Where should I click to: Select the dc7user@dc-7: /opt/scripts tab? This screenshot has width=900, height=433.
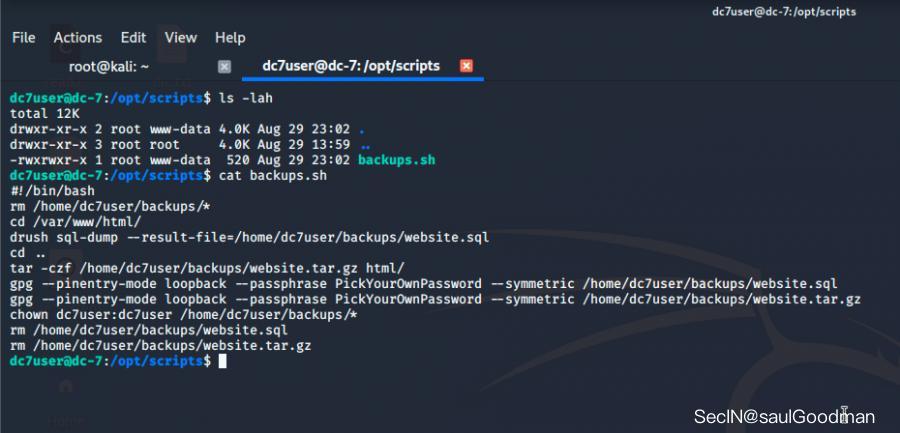350,66
